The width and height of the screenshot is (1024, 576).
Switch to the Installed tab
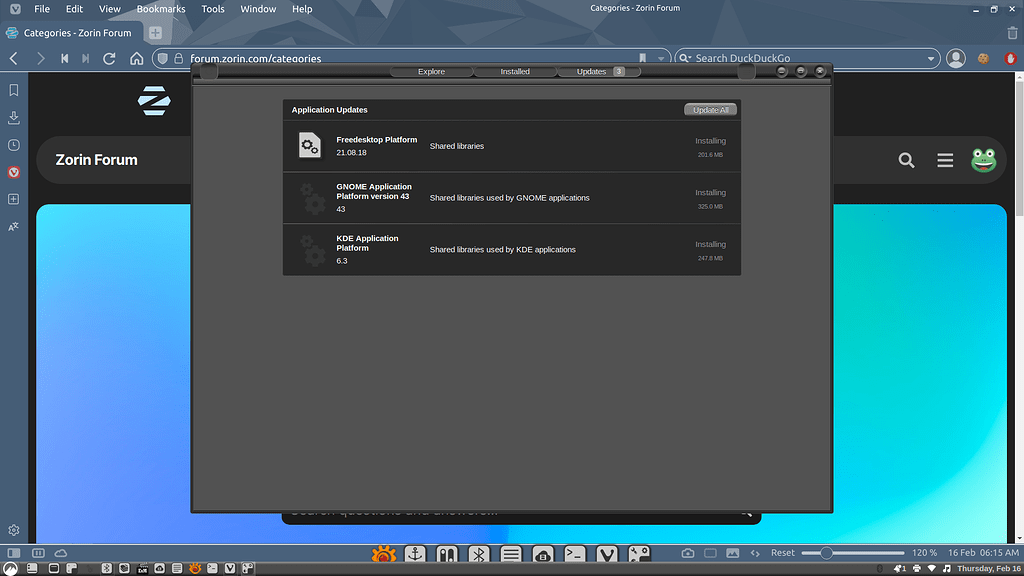(515, 72)
